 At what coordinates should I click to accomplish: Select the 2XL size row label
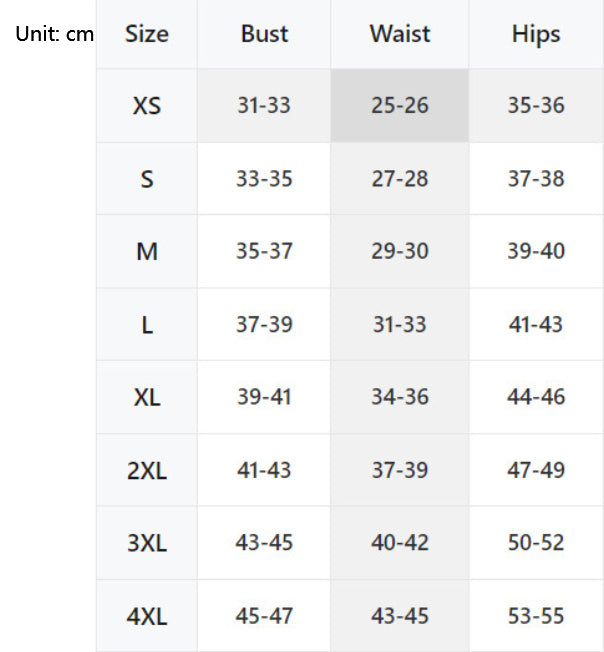146,470
